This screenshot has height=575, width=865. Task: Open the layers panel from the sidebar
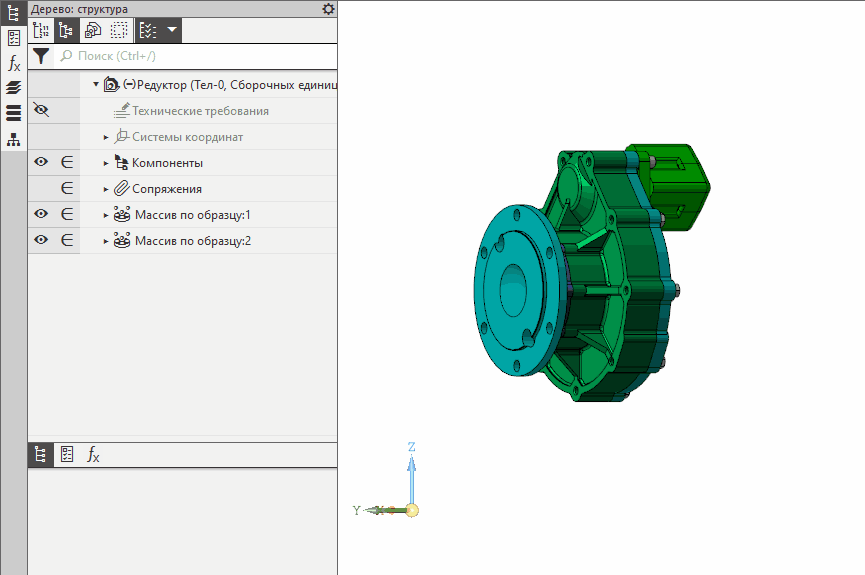13,88
